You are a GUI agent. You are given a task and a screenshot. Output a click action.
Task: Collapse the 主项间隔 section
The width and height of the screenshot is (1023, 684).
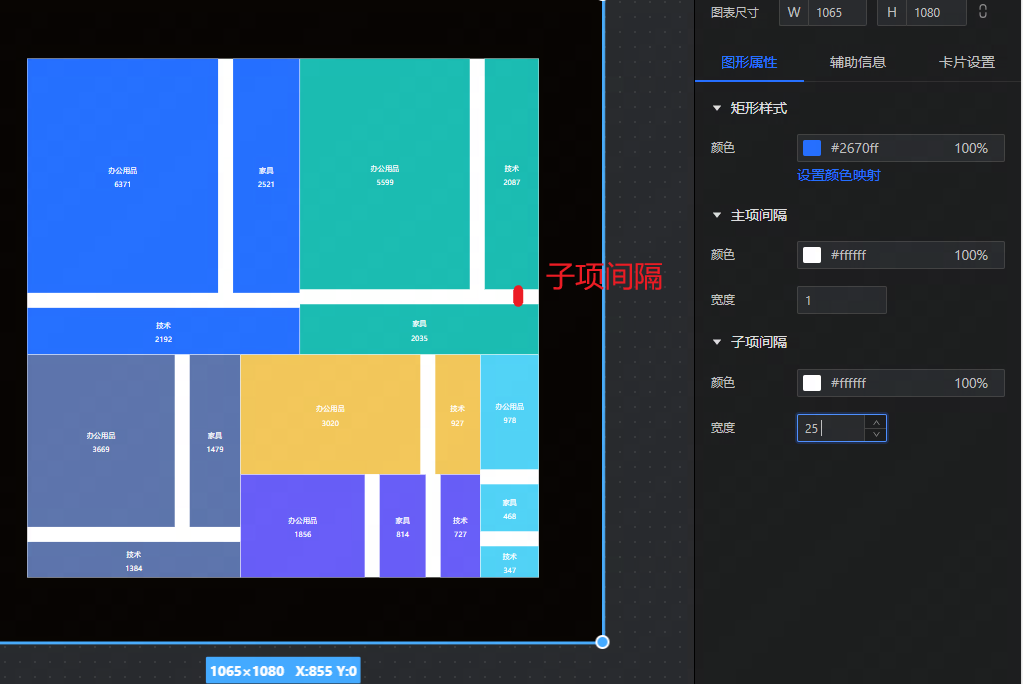click(716, 215)
